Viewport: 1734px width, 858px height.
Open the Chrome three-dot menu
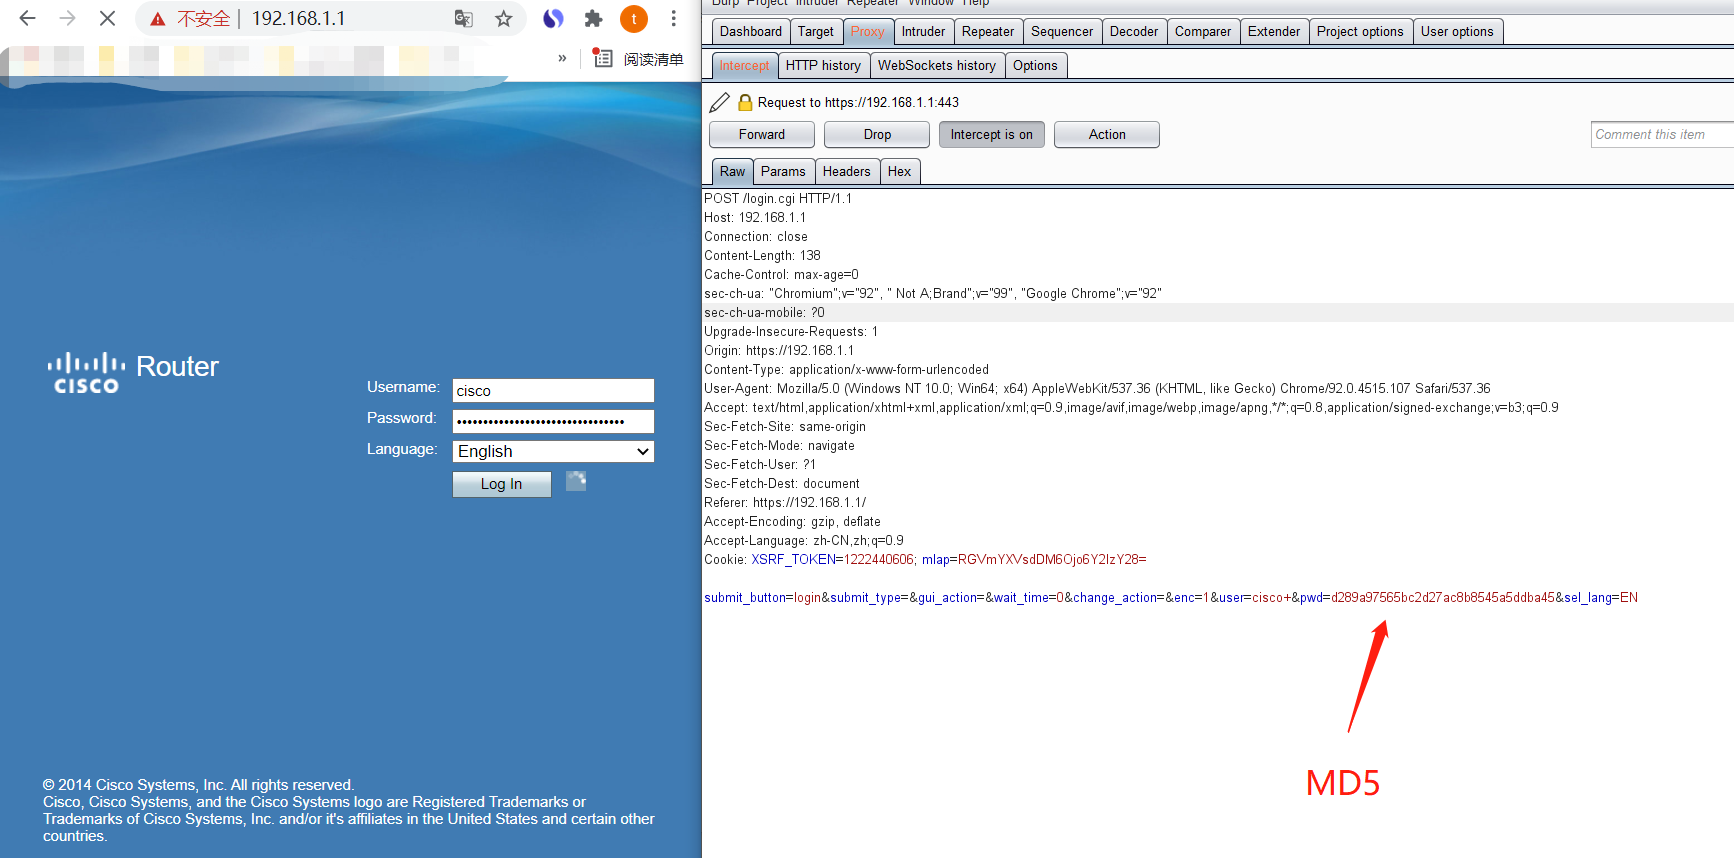tap(674, 18)
